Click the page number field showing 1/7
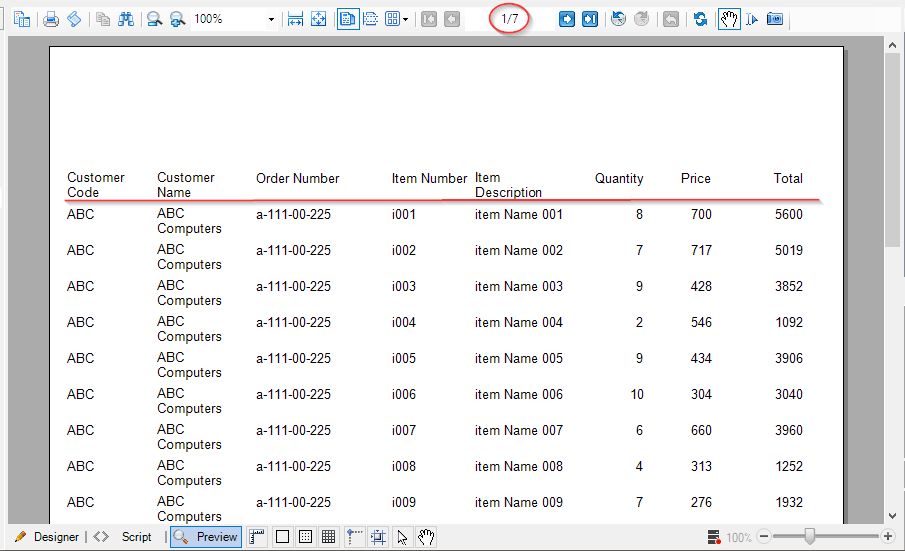The height and width of the screenshot is (551, 905). 510,19
